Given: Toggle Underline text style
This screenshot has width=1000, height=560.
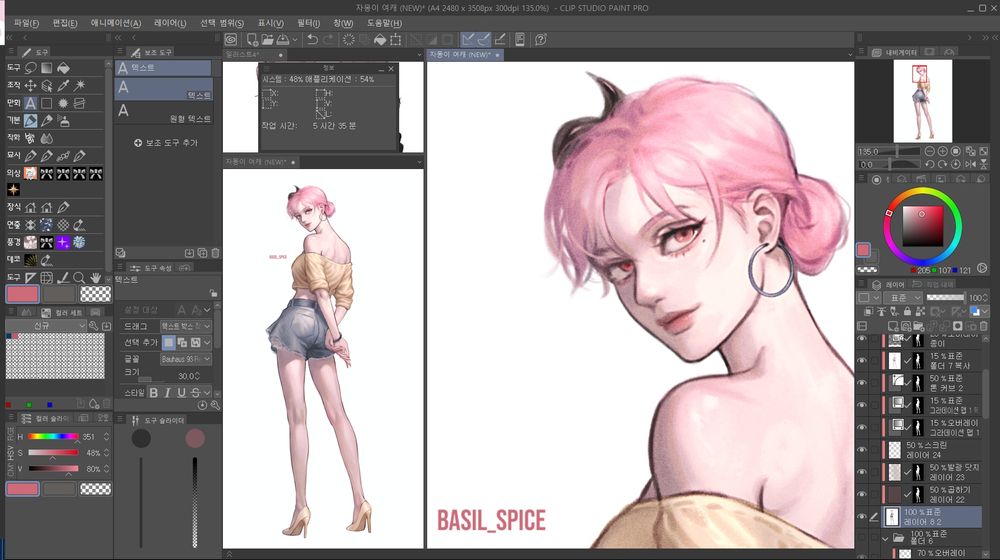Looking at the screenshot, I should [x=182, y=393].
